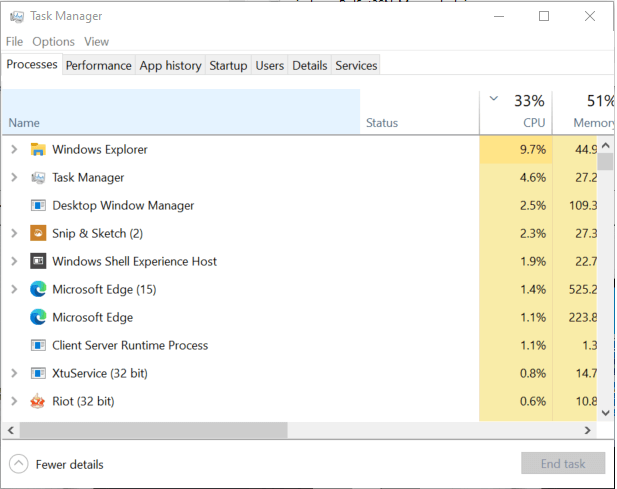Sort by the Status column header

pyautogui.click(x=419, y=112)
